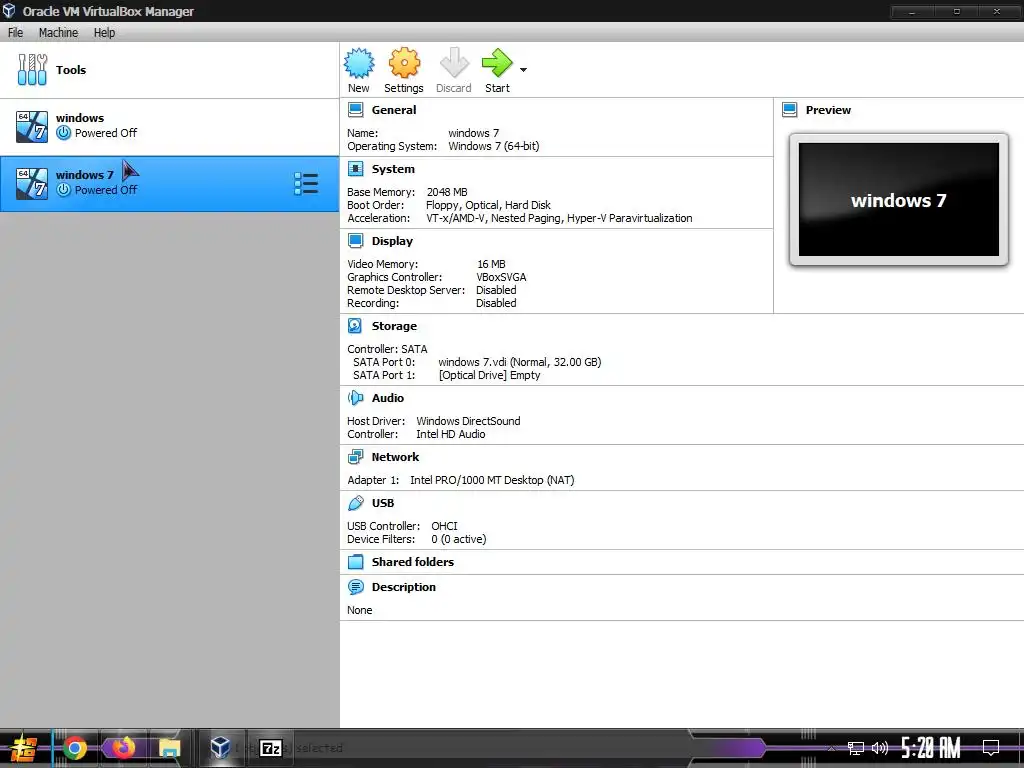
Task: Click the Audio section speaker icon
Action: coord(355,398)
